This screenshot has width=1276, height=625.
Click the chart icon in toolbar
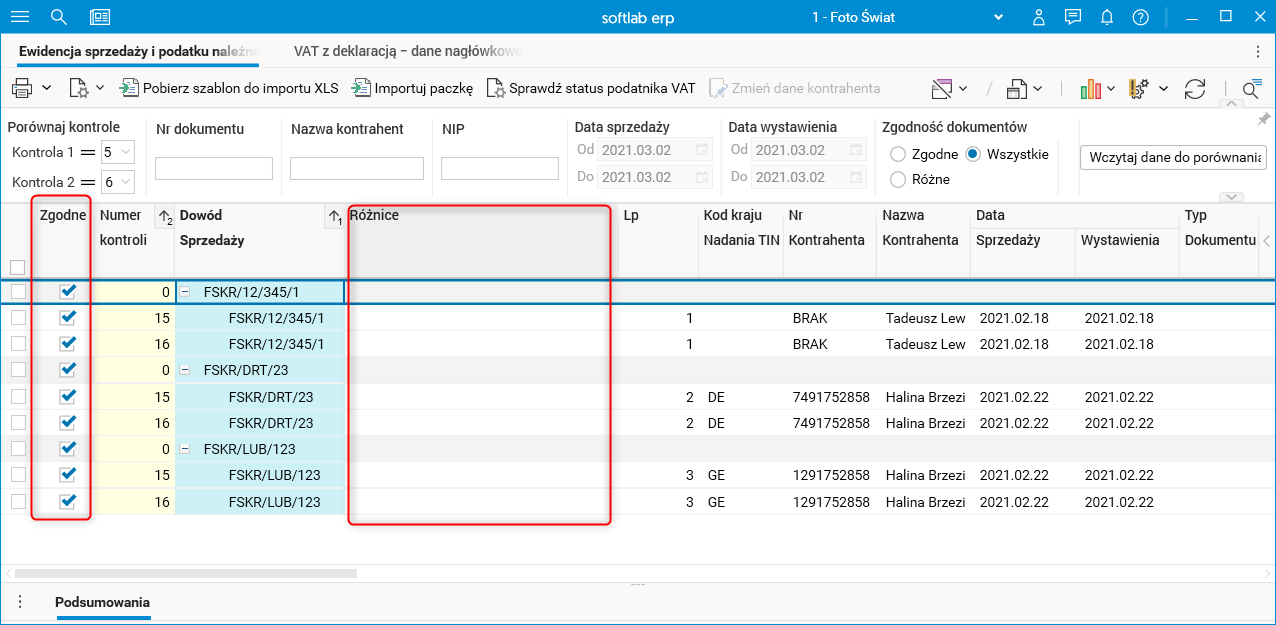[1091, 89]
